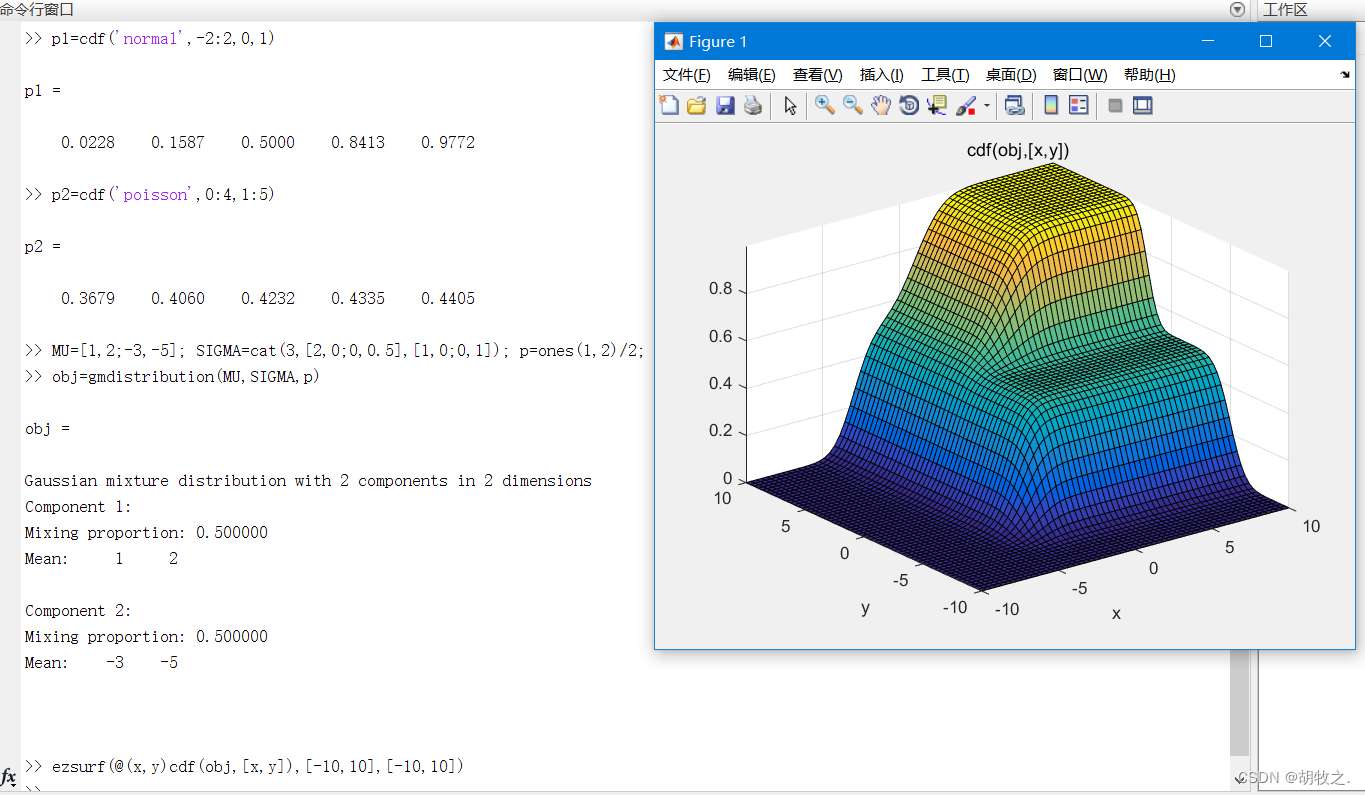Select the Brush data tool

966,105
